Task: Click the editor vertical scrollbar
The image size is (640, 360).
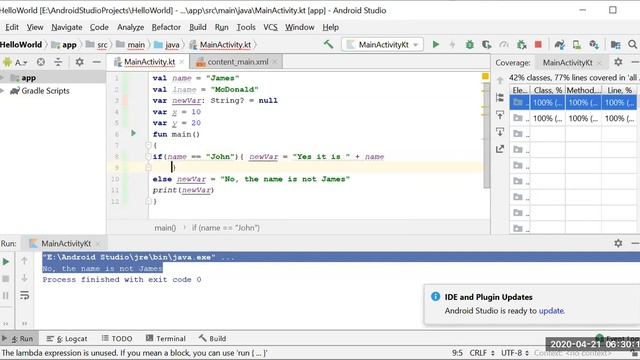Action: (486, 135)
